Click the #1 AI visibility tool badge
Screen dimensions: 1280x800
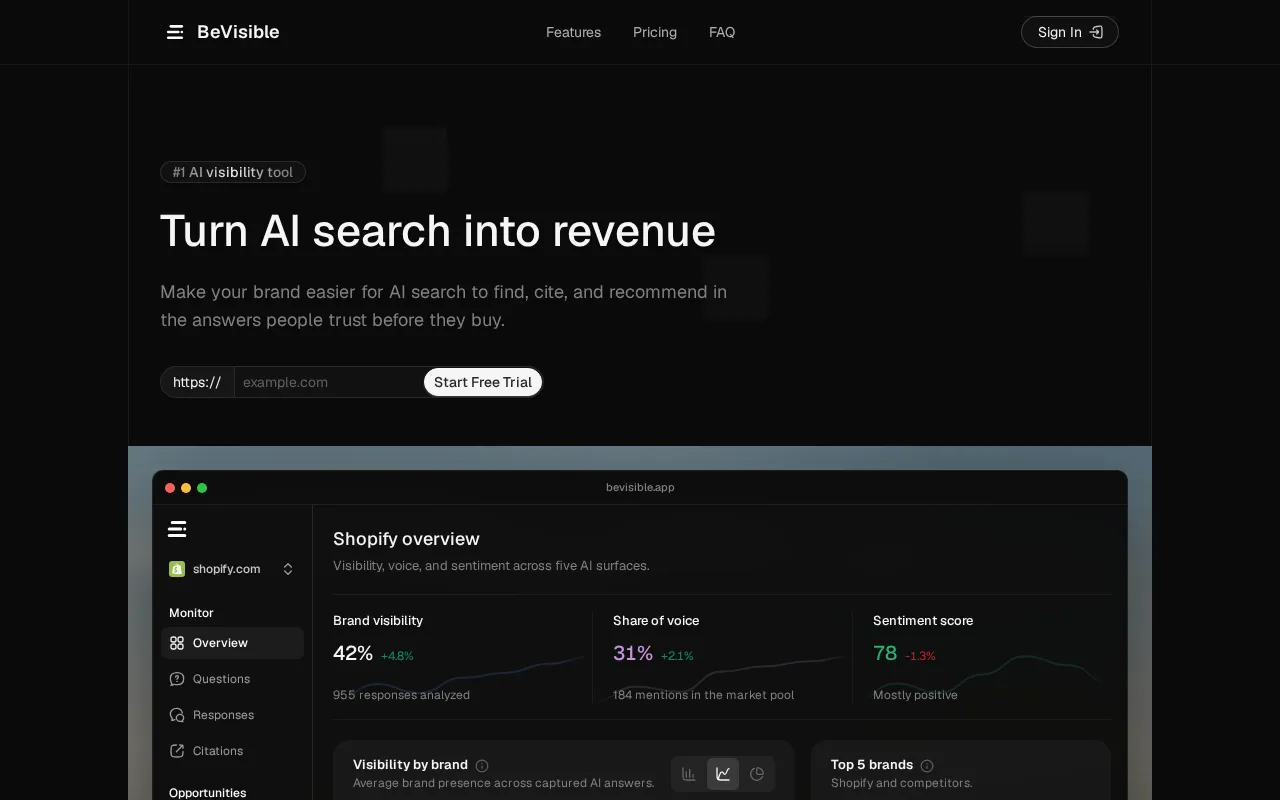click(x=233, y=172)
